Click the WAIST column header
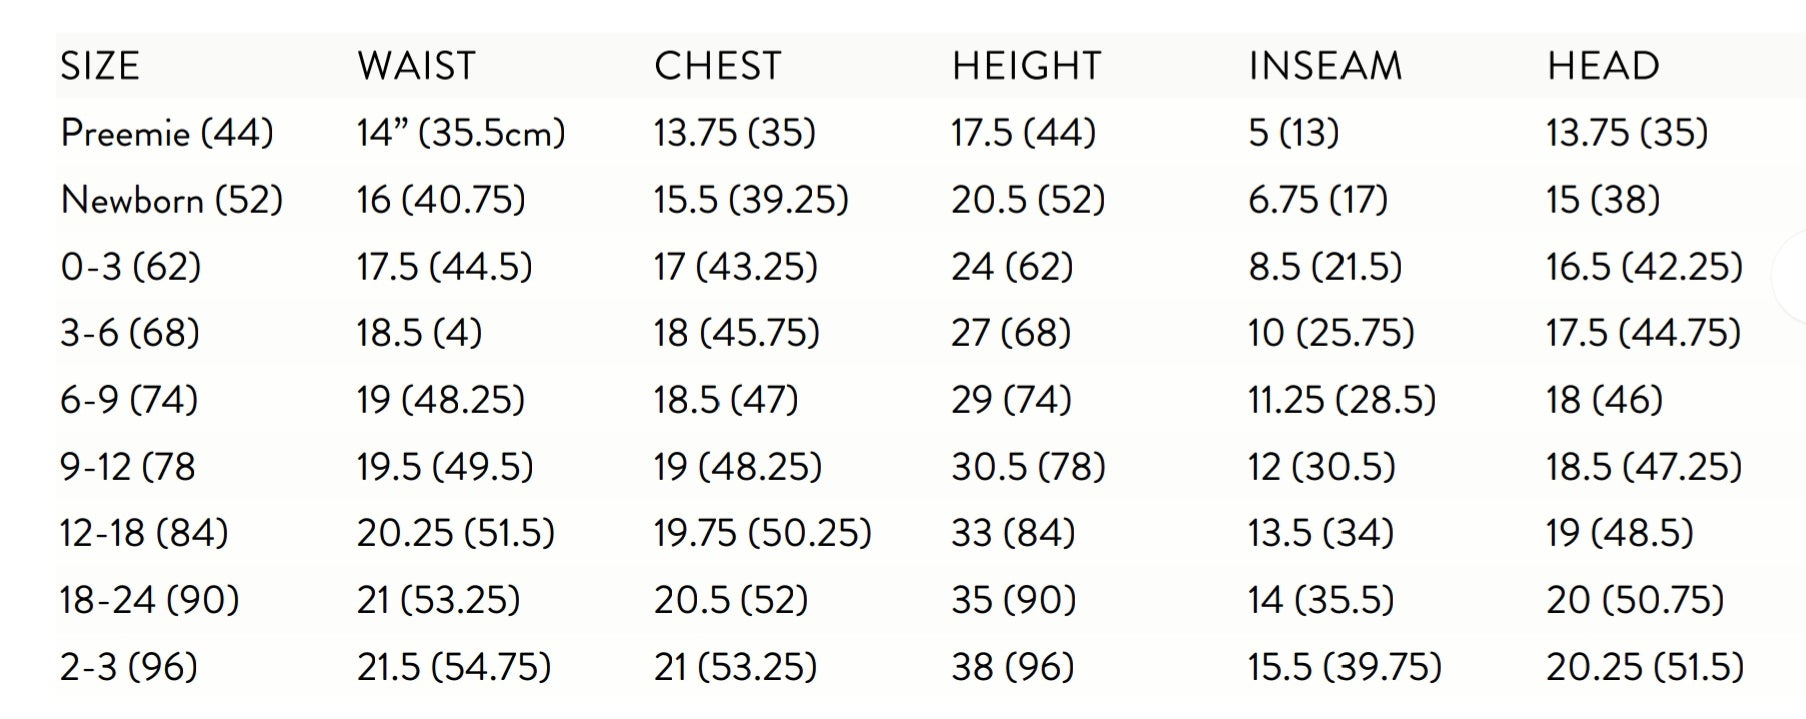Viewport: 1806px width, 719px height. click(x=416, y=66)
